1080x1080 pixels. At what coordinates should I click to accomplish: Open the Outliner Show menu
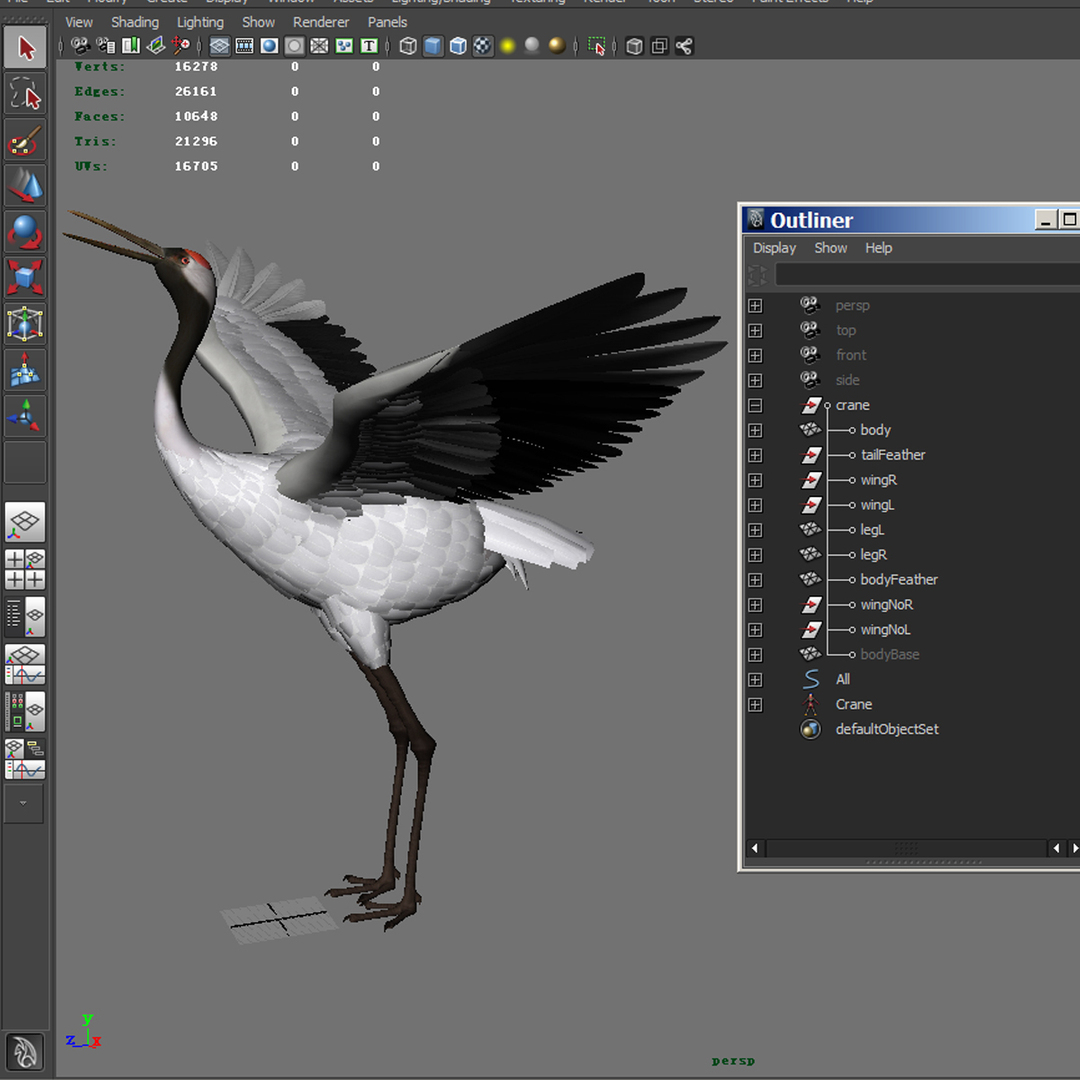tap(831, 248)
